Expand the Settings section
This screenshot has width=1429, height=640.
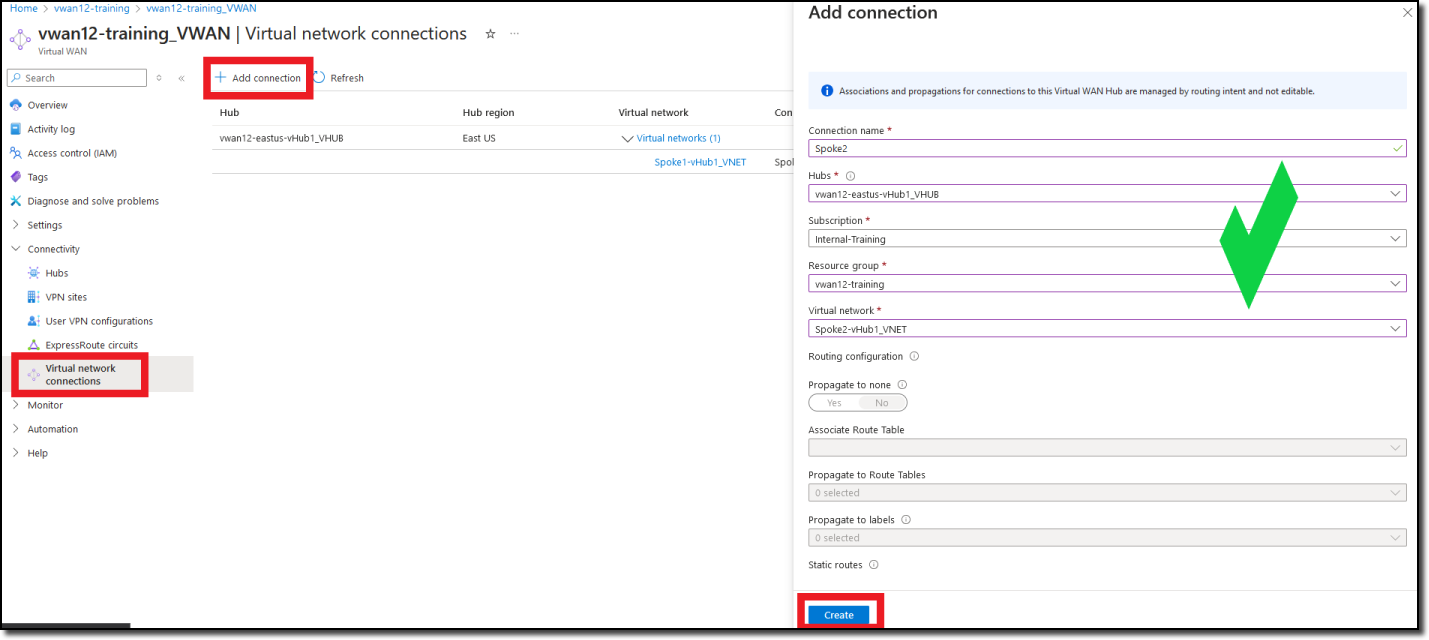point(16,225)
